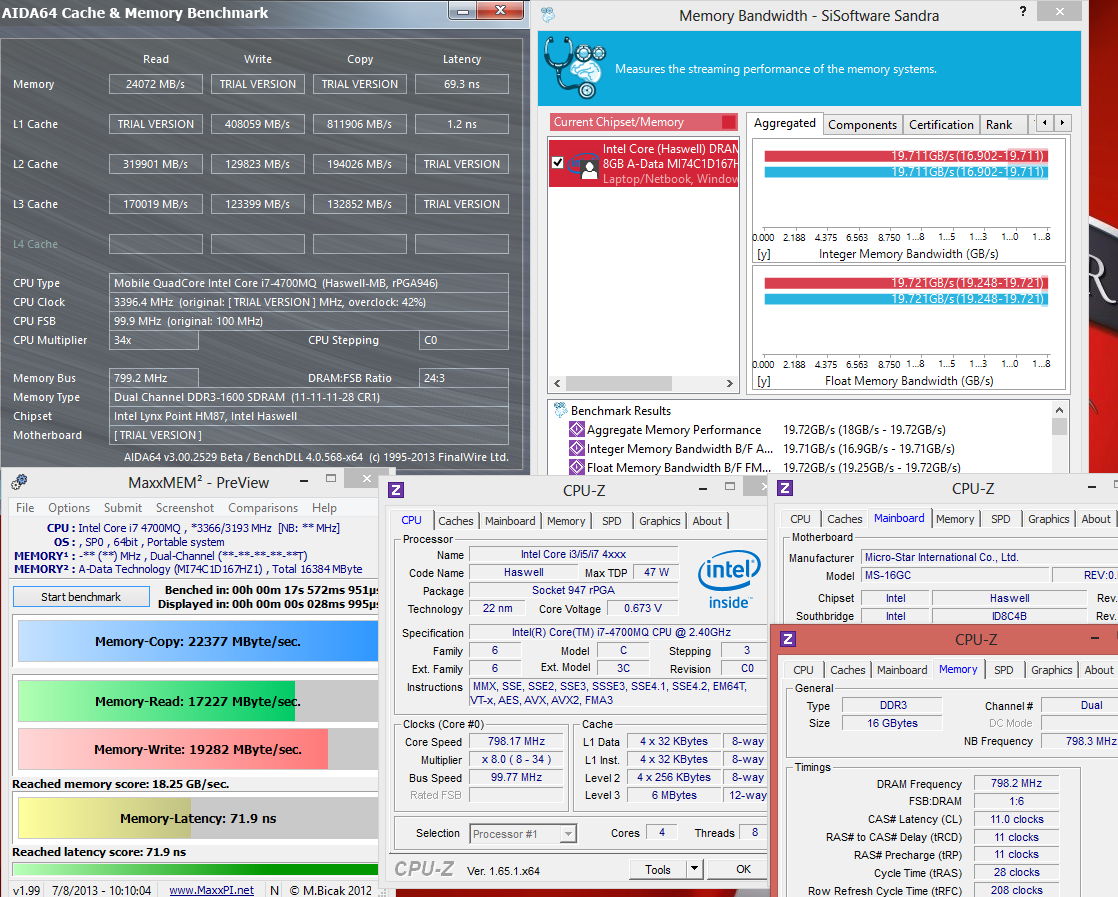Click the Z icon in CPU-Z Mainboard window

click(785, 488)
